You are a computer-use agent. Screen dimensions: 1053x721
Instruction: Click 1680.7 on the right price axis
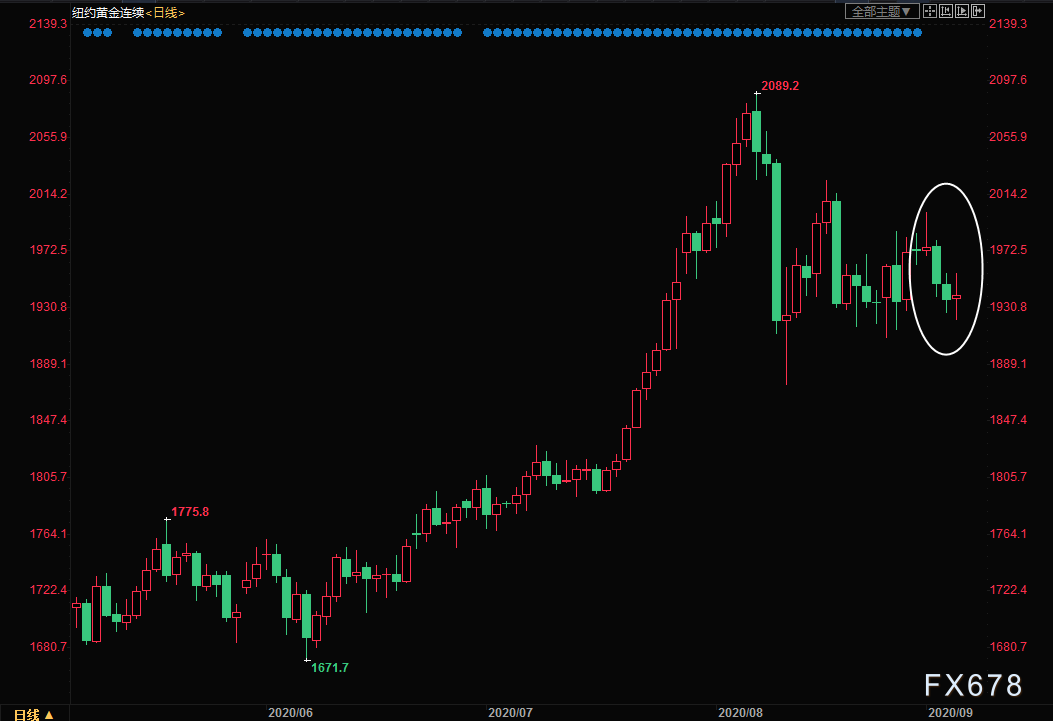1008,647
